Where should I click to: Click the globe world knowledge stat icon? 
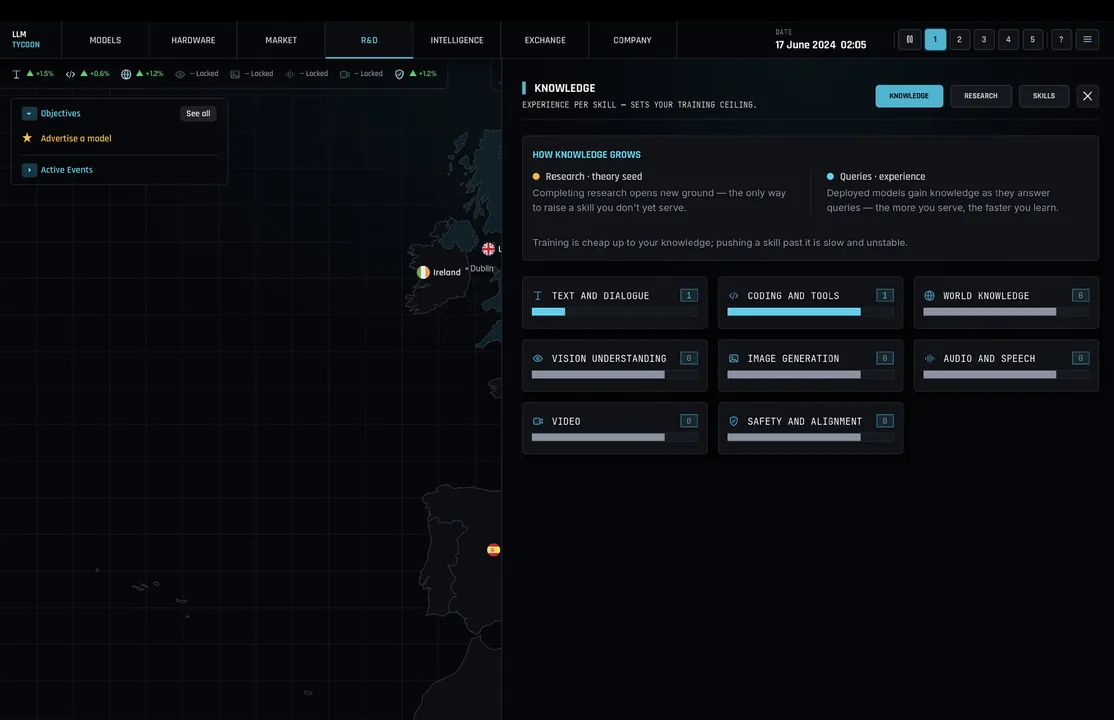tap(126, 74)
